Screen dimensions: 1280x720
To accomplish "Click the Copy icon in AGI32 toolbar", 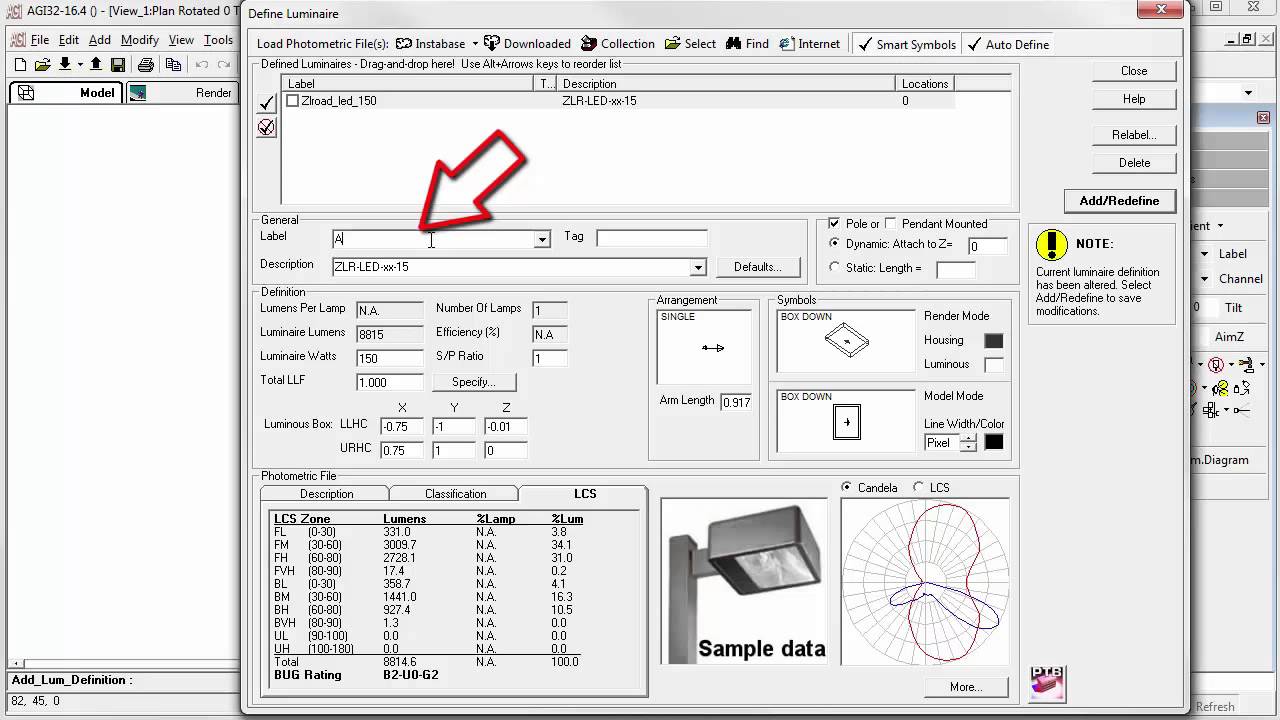I will tap(174, 65).
